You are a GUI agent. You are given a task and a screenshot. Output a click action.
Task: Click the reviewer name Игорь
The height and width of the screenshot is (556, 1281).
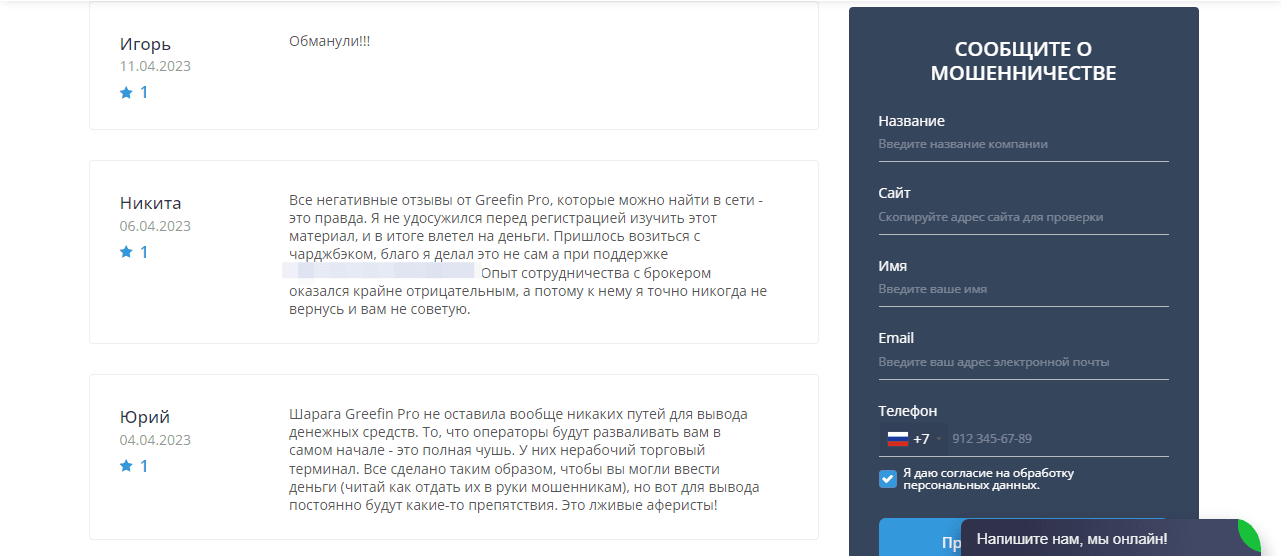145,44
